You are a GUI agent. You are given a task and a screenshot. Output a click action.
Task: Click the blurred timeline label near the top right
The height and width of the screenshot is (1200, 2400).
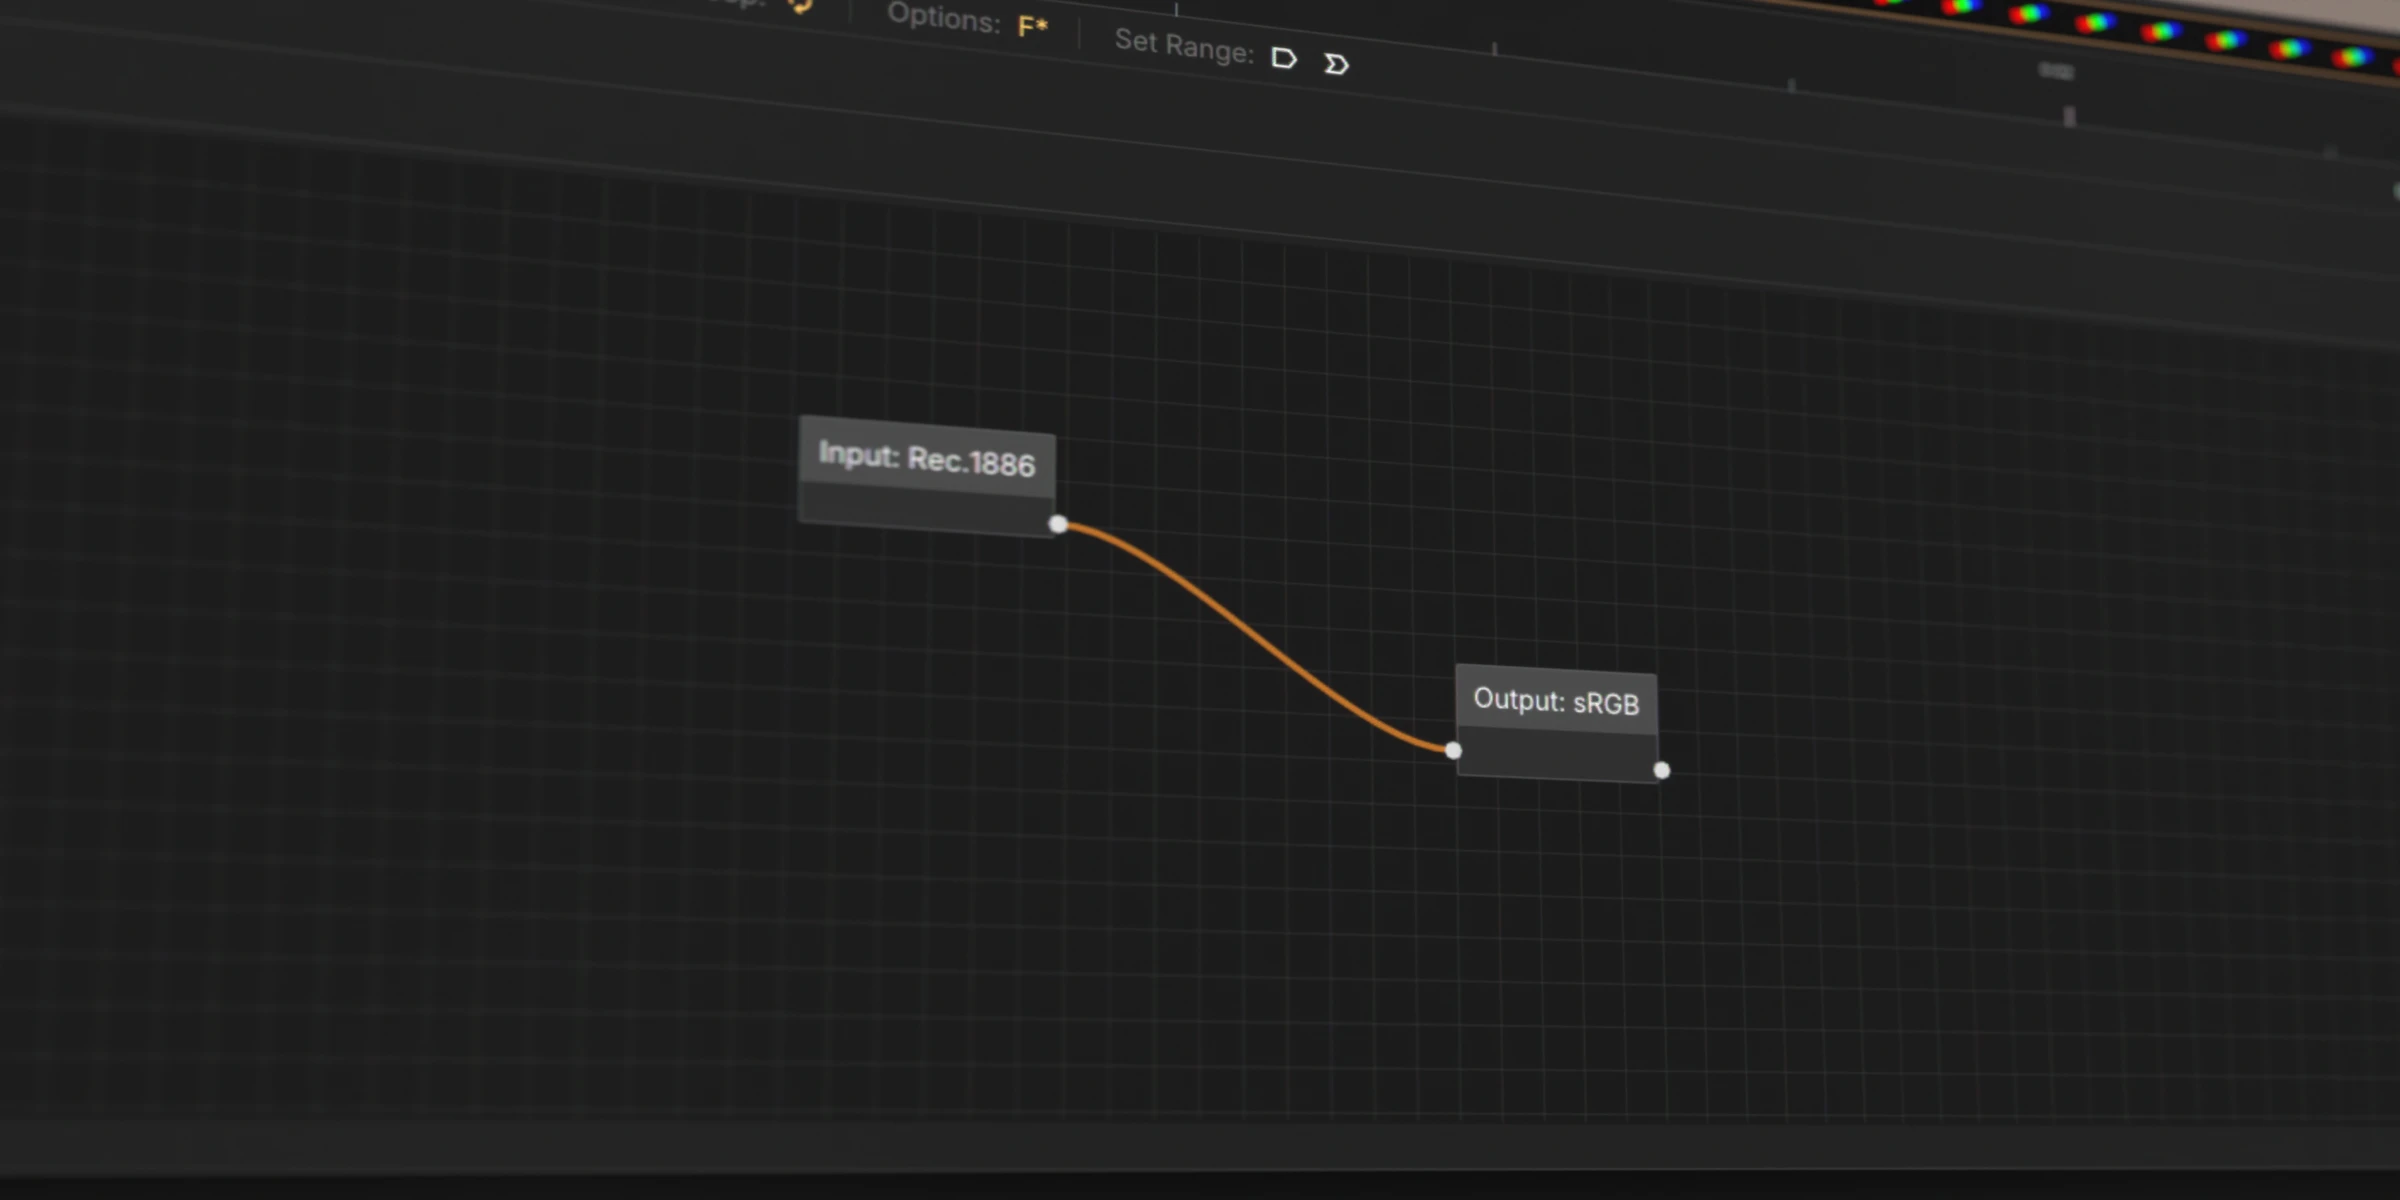point(2056,71)
